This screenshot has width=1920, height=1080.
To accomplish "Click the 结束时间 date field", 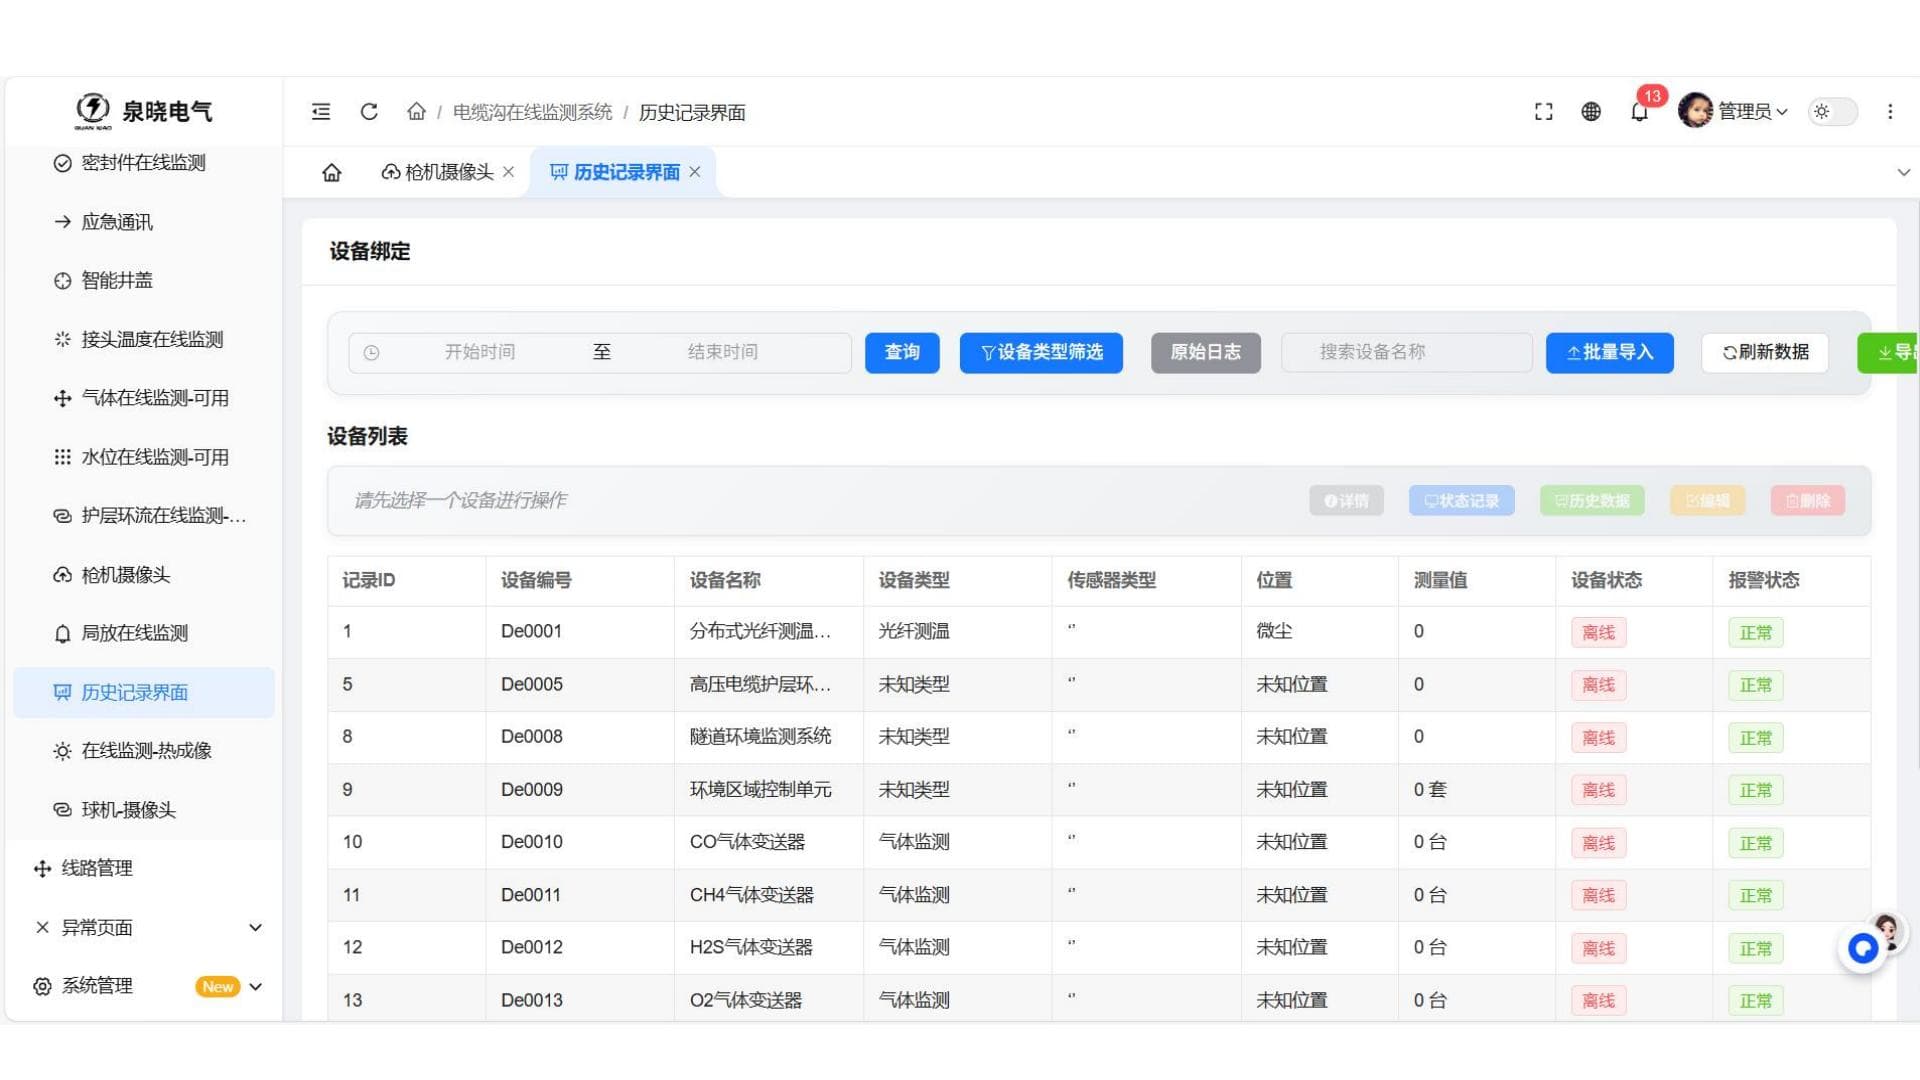I will coord(723,353).
